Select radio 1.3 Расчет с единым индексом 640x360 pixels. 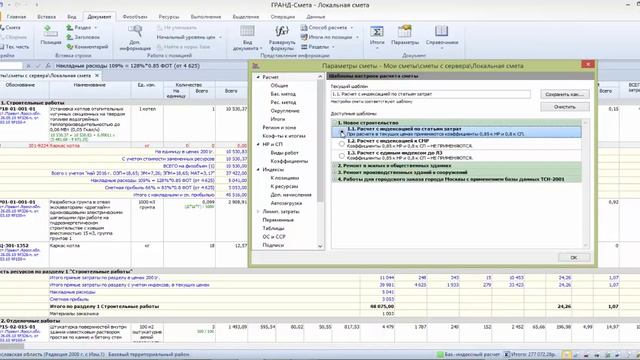pyautogui.click(x=342, y=156)
